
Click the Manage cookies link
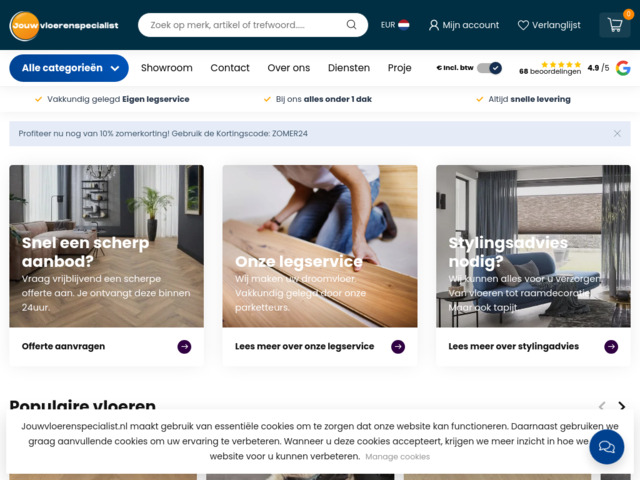(398, 457)
